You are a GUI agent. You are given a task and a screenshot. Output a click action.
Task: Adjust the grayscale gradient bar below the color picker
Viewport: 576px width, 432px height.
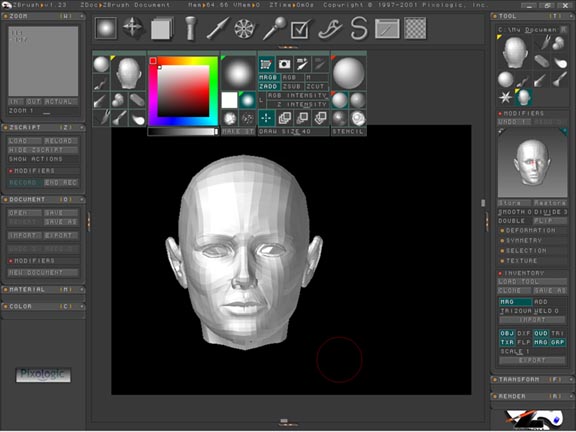pos(183,132)
